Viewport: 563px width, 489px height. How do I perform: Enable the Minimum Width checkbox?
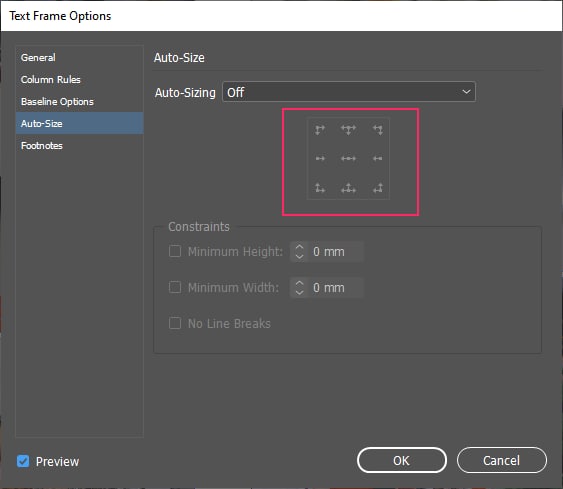coord(175,287)
